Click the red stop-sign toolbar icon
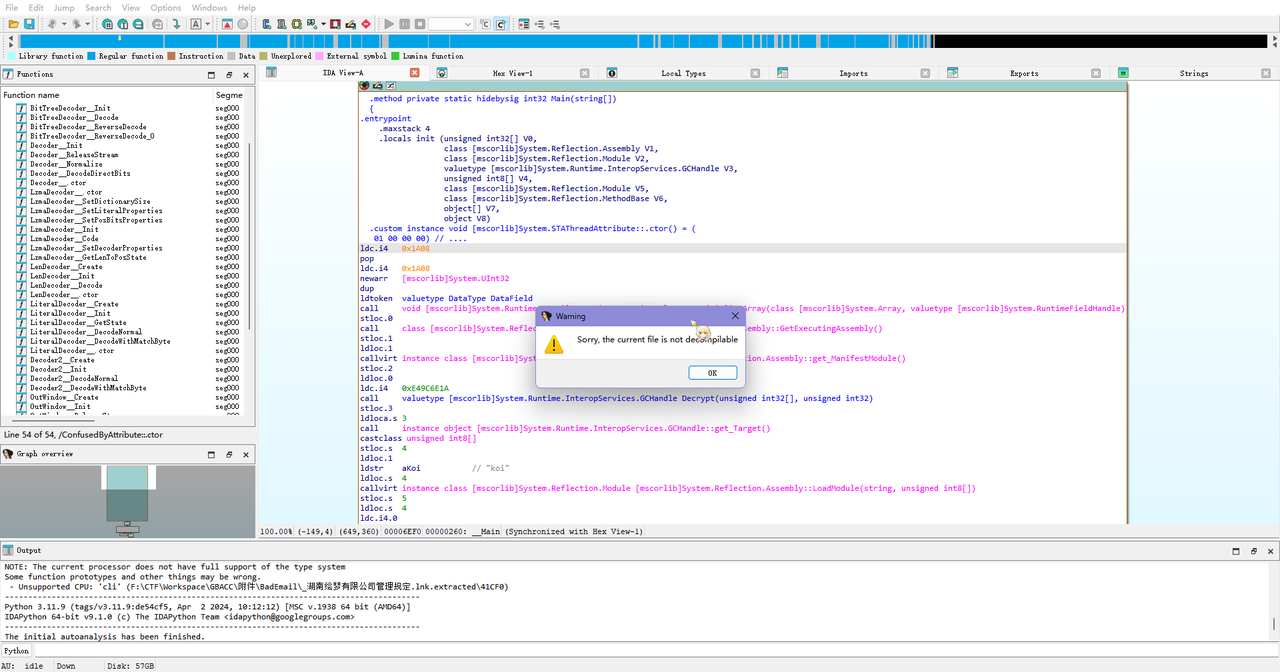Viewport: 1280px width, 672px height. point(366,24)
